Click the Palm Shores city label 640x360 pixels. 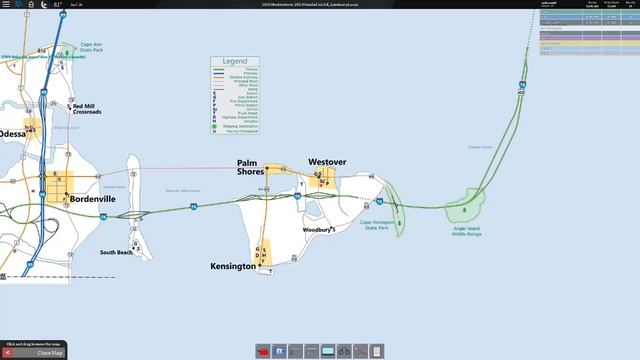coord(251,167)
